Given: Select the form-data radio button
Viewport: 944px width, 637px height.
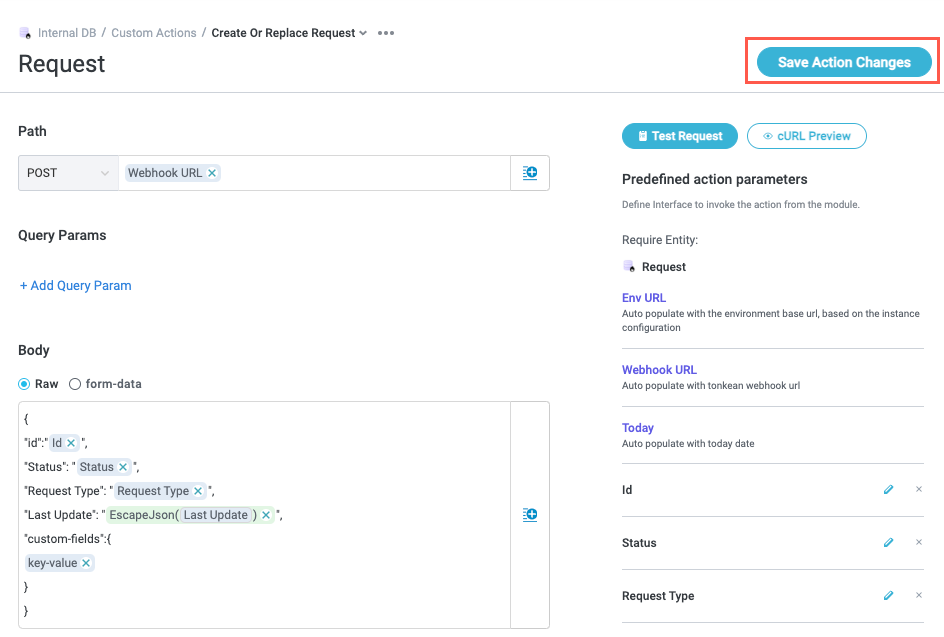Looking at the screenshot, I should click(x=75, y=384).
